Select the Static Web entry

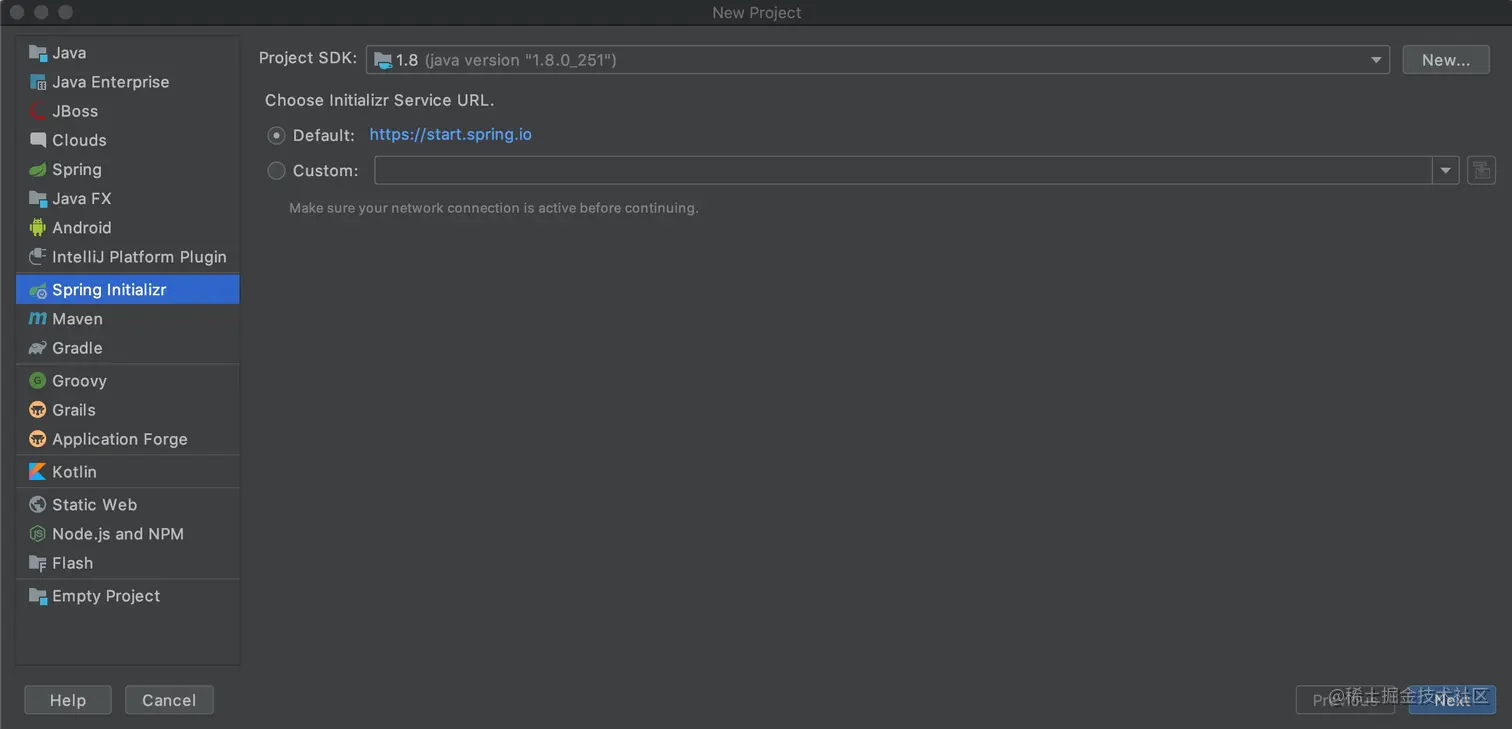coord(128,504)
